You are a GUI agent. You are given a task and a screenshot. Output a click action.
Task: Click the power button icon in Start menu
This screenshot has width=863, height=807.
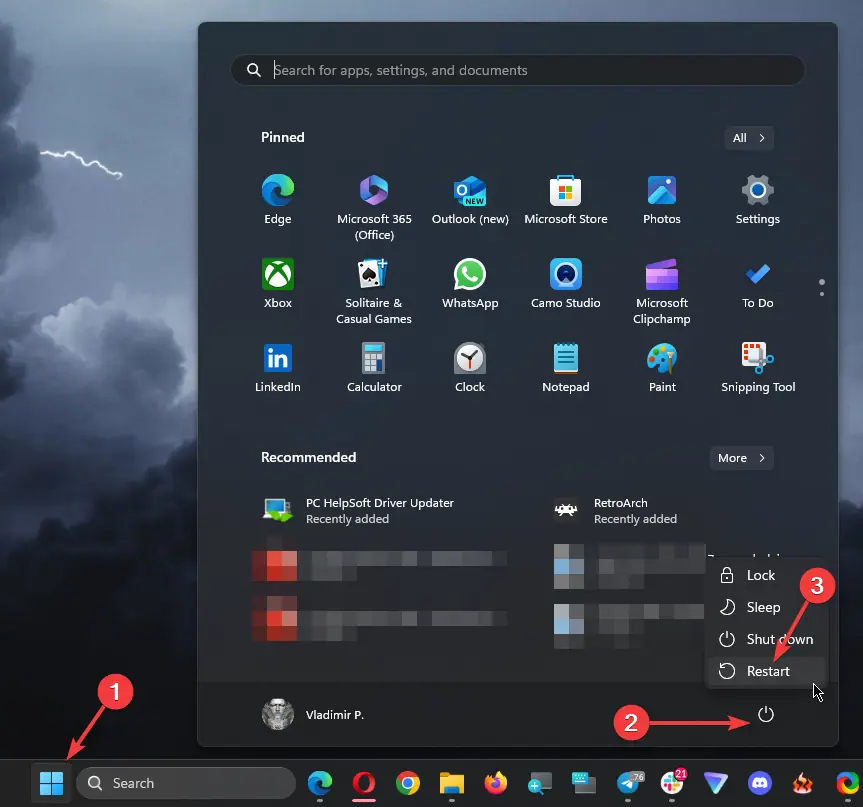(x=766, y=715)
